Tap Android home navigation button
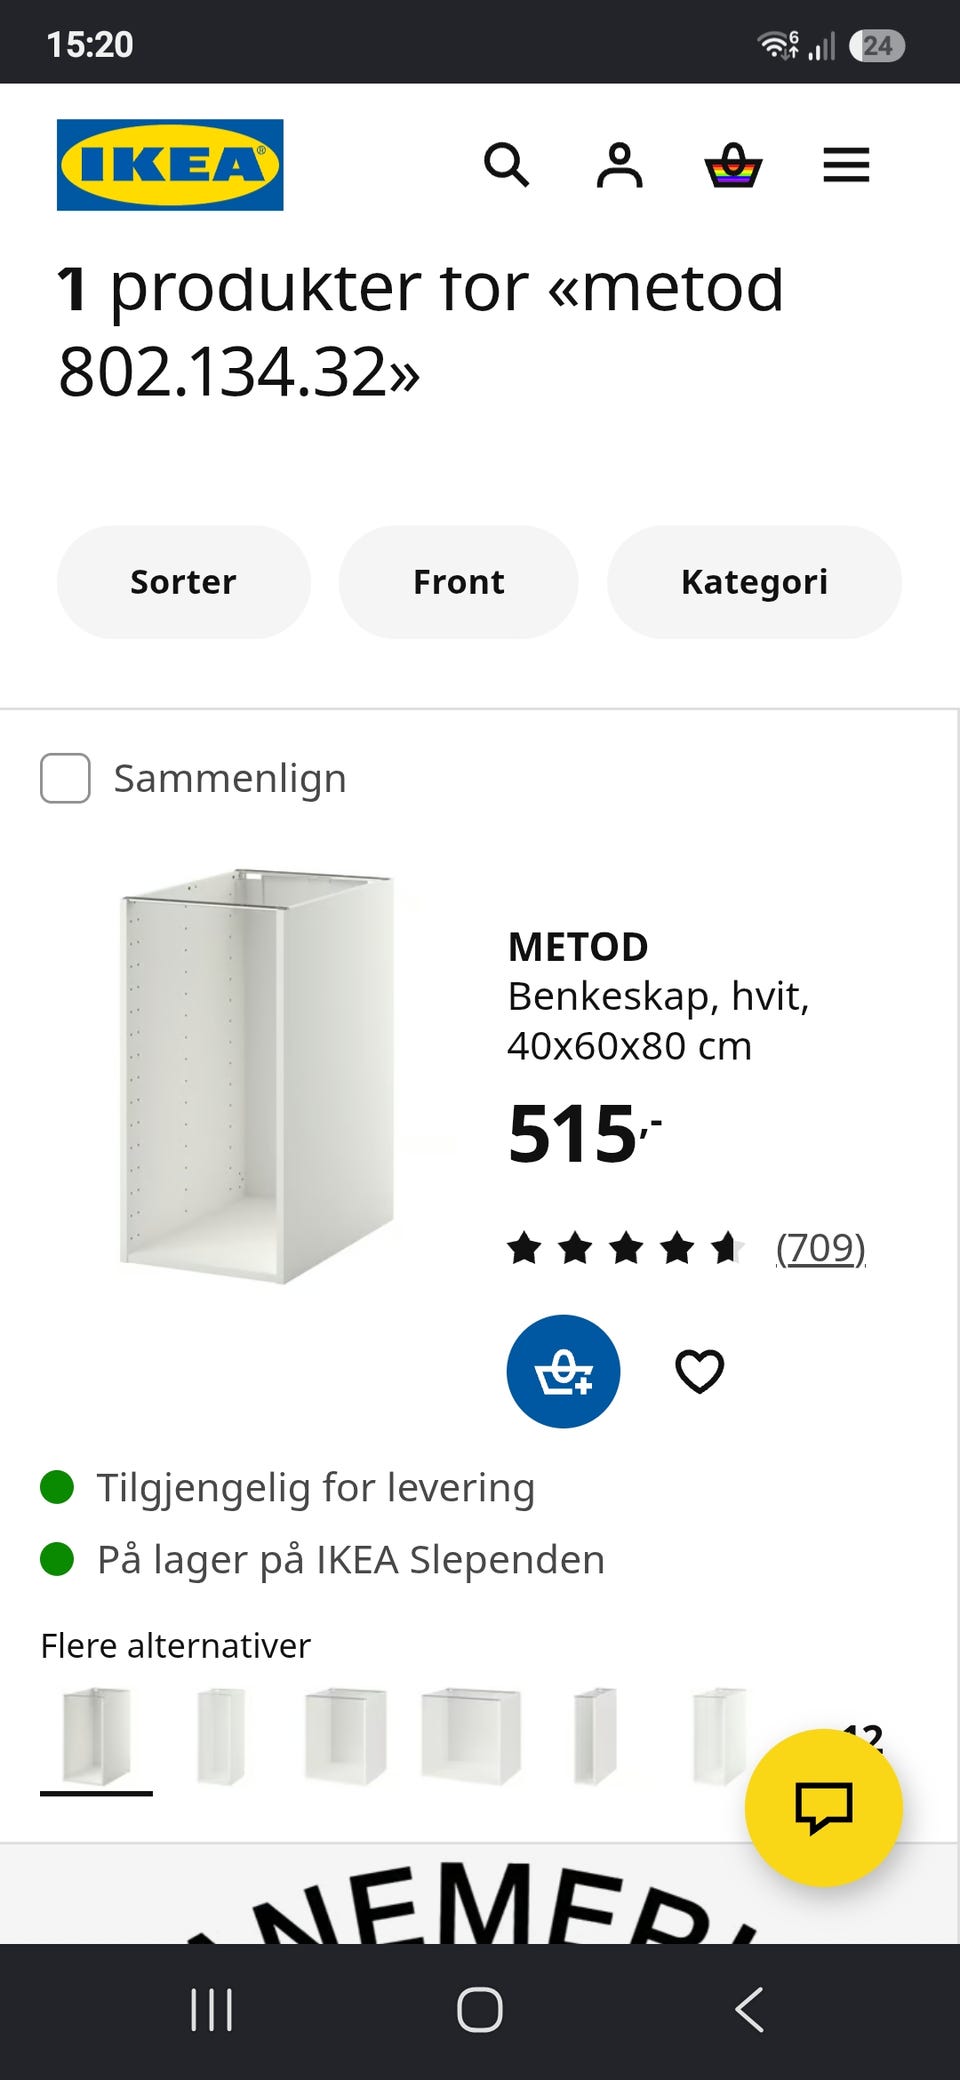 tap(480, 2010)
